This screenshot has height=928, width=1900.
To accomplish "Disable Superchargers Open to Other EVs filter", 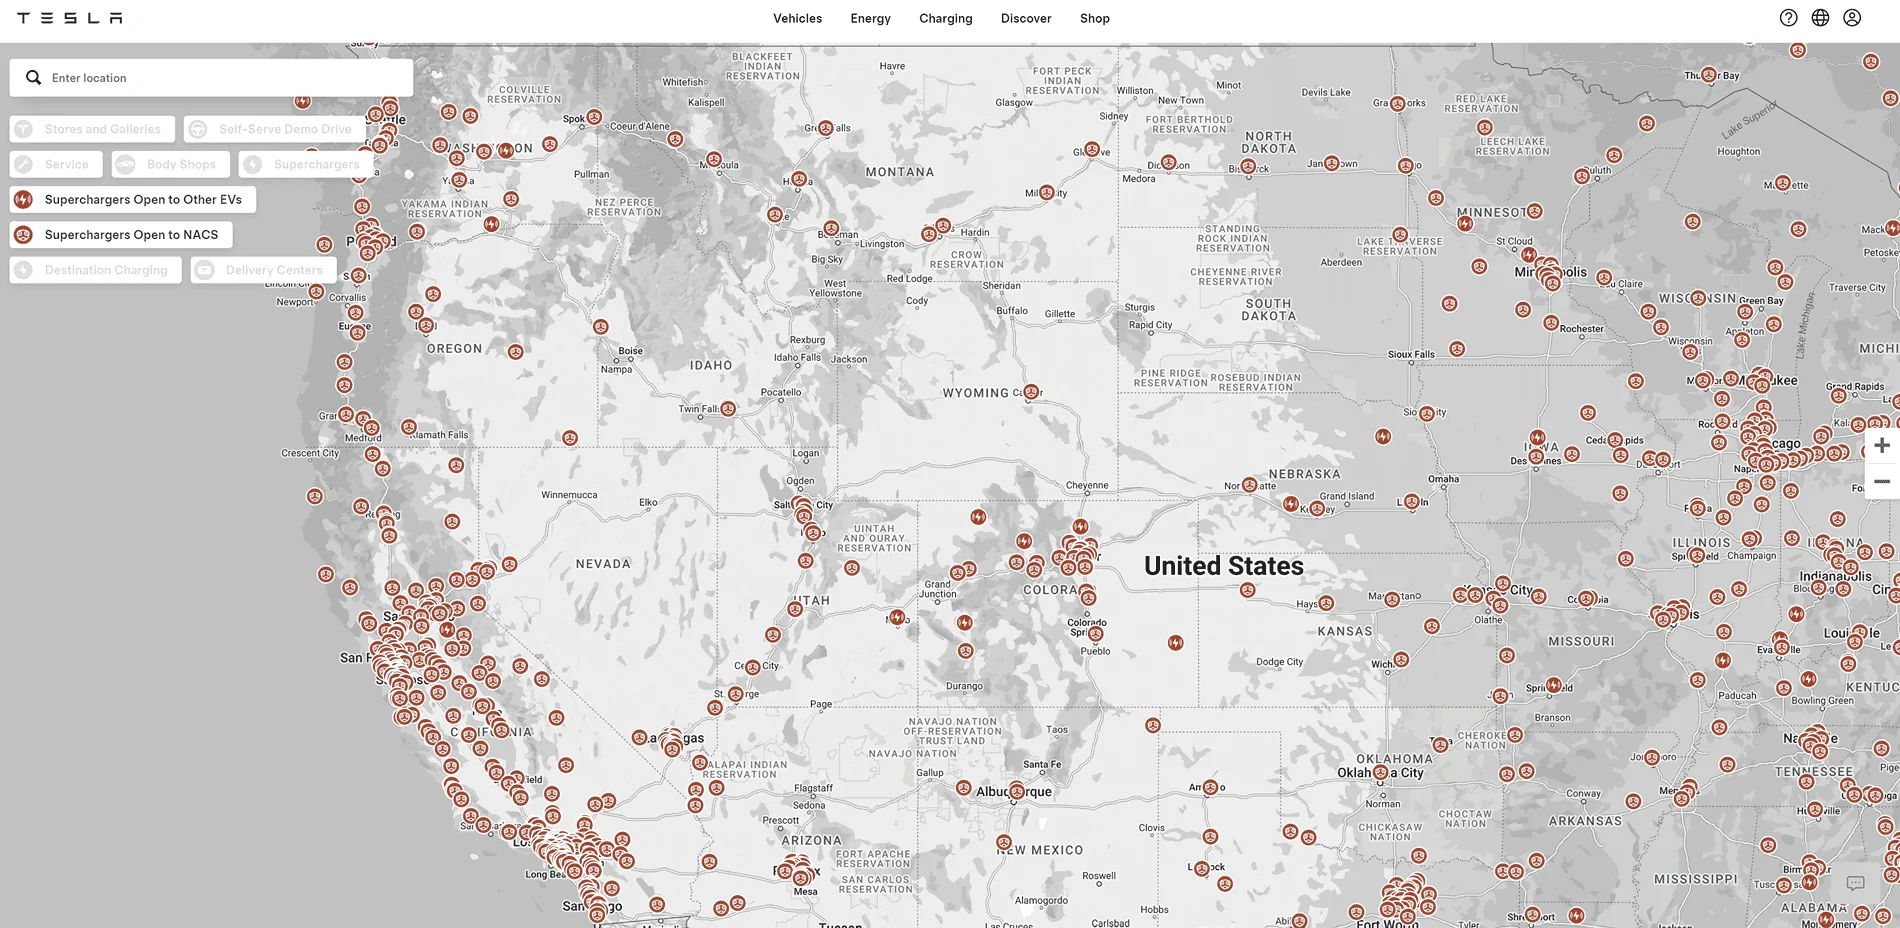I will point(133,199).
